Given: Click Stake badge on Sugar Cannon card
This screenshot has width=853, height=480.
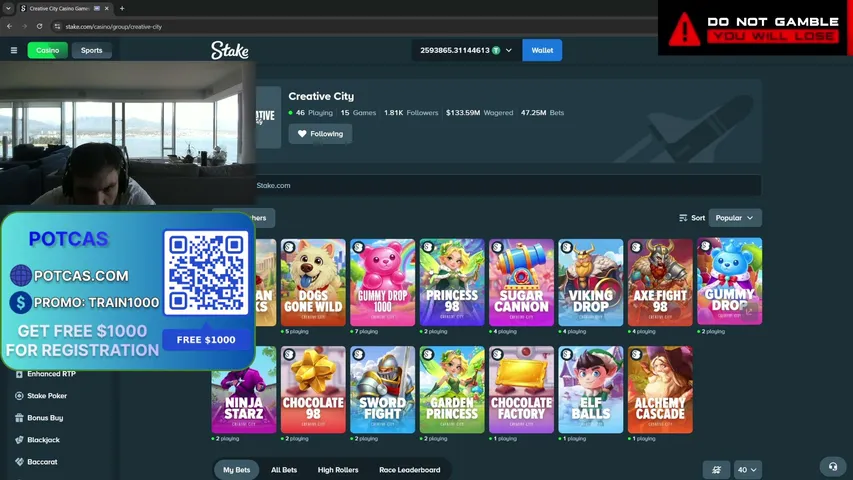Looking at the screenshot, I should [497, 247].
